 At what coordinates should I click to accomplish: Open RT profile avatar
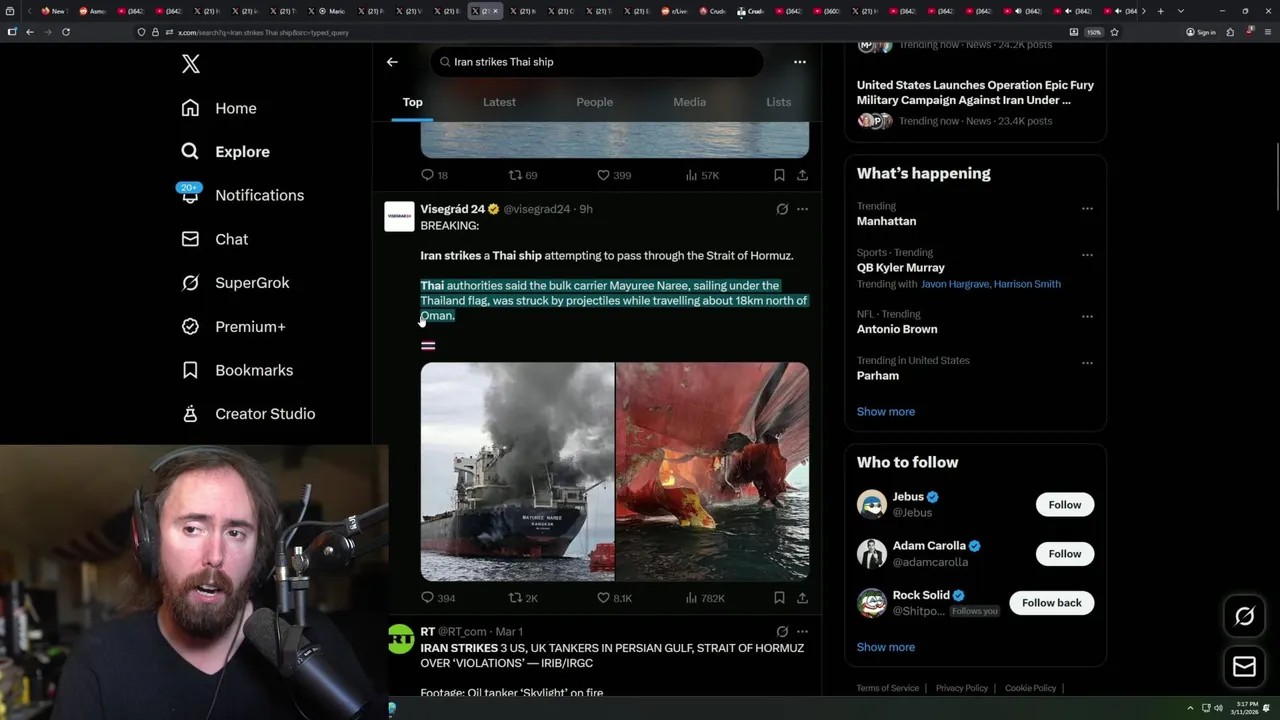pyautogui.click(x=400, y=639)
